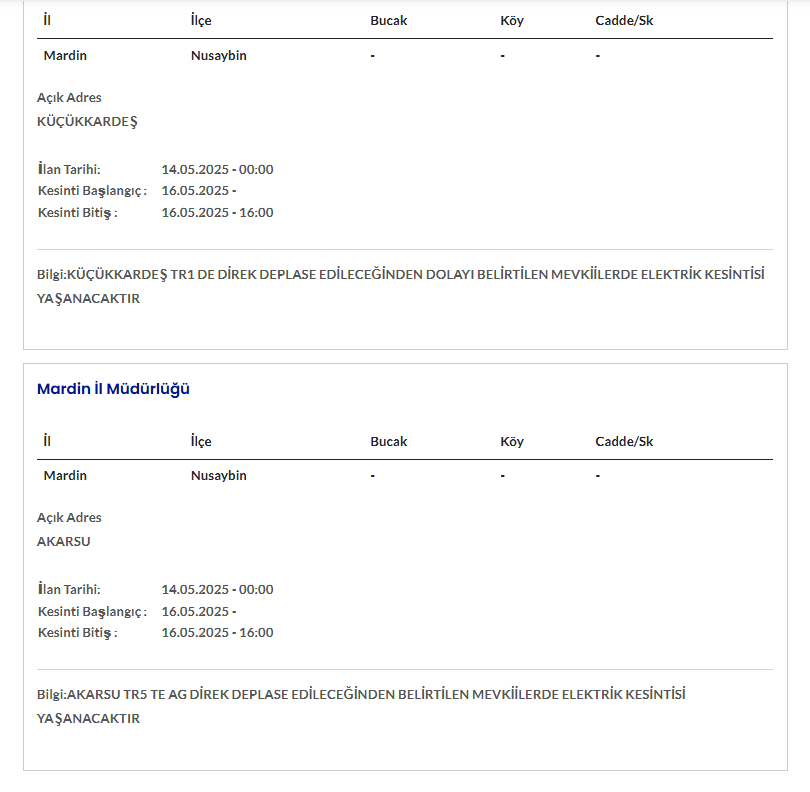Click the AKARSU address text
Screen dimensions: 810x792
[x=64, y=542]
